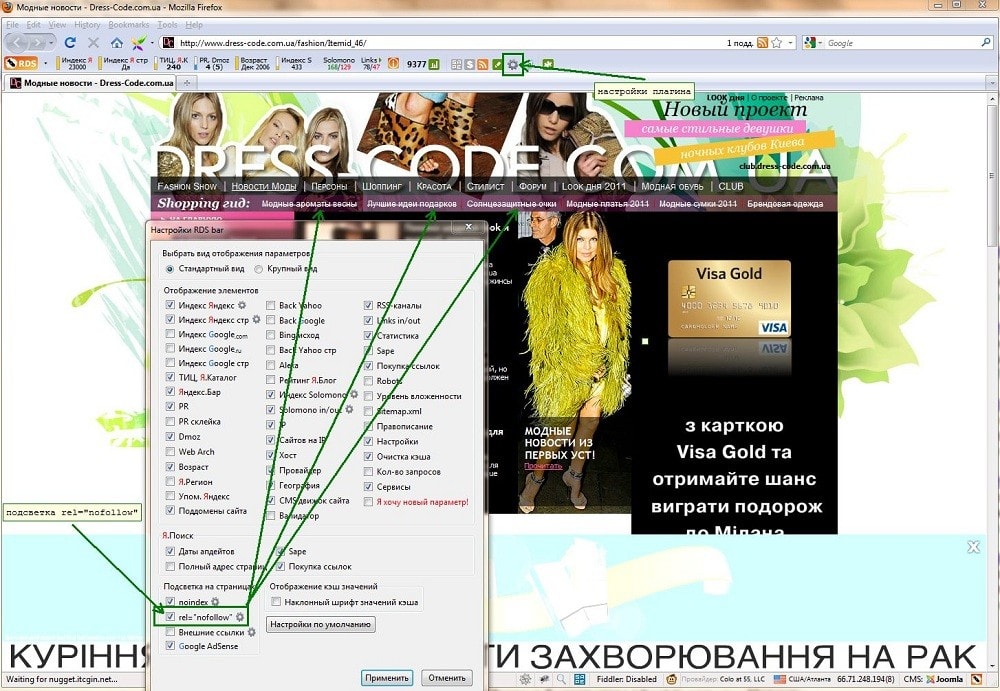Open the RDS button dropdown arrow
This screenshot has width=1000, height=691.
(x=45, y=63)
